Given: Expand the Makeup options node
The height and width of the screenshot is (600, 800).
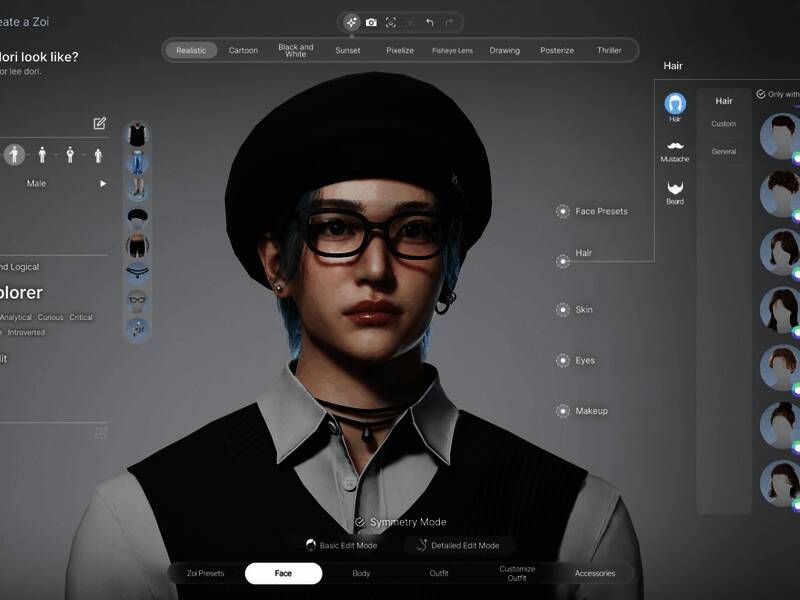Looking at the screenshot, I should click(563, 411).
